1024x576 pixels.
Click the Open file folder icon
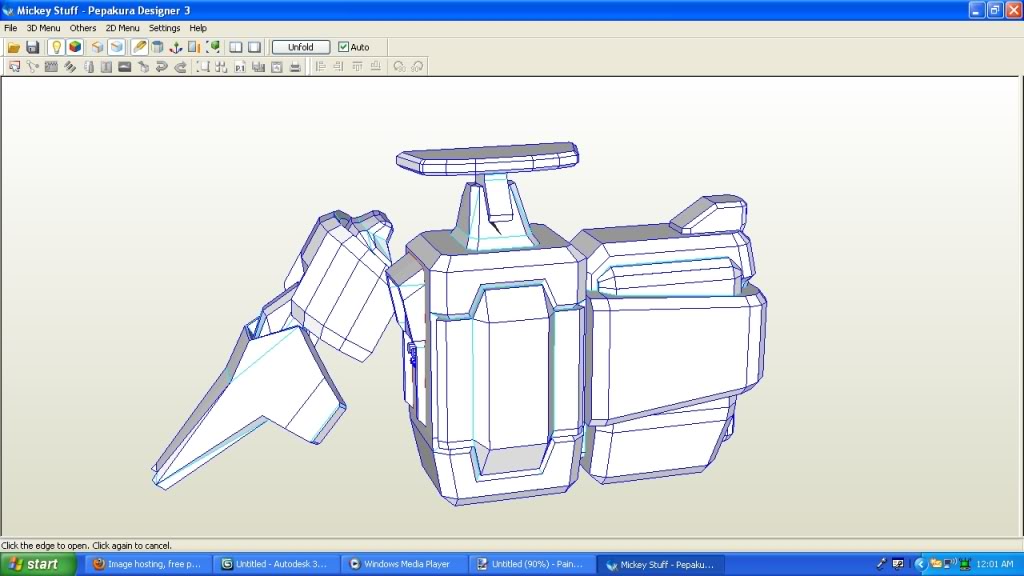point(14,47)
